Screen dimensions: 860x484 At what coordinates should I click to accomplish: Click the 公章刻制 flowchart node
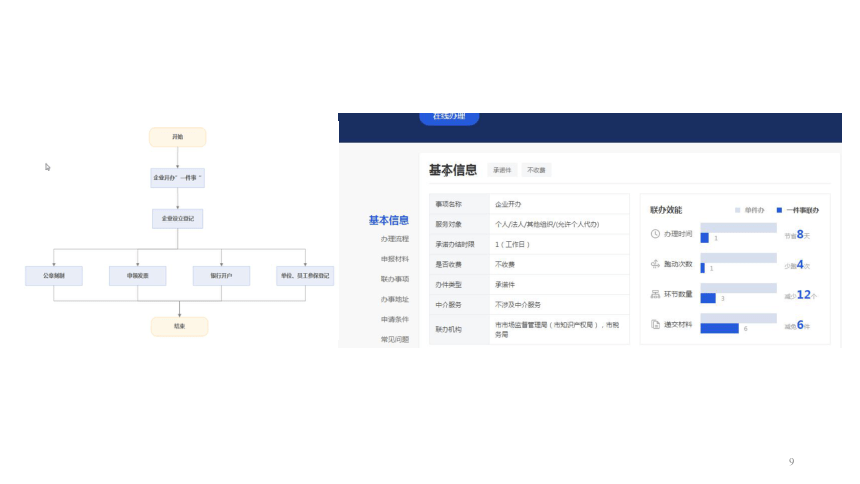(54, 276)
